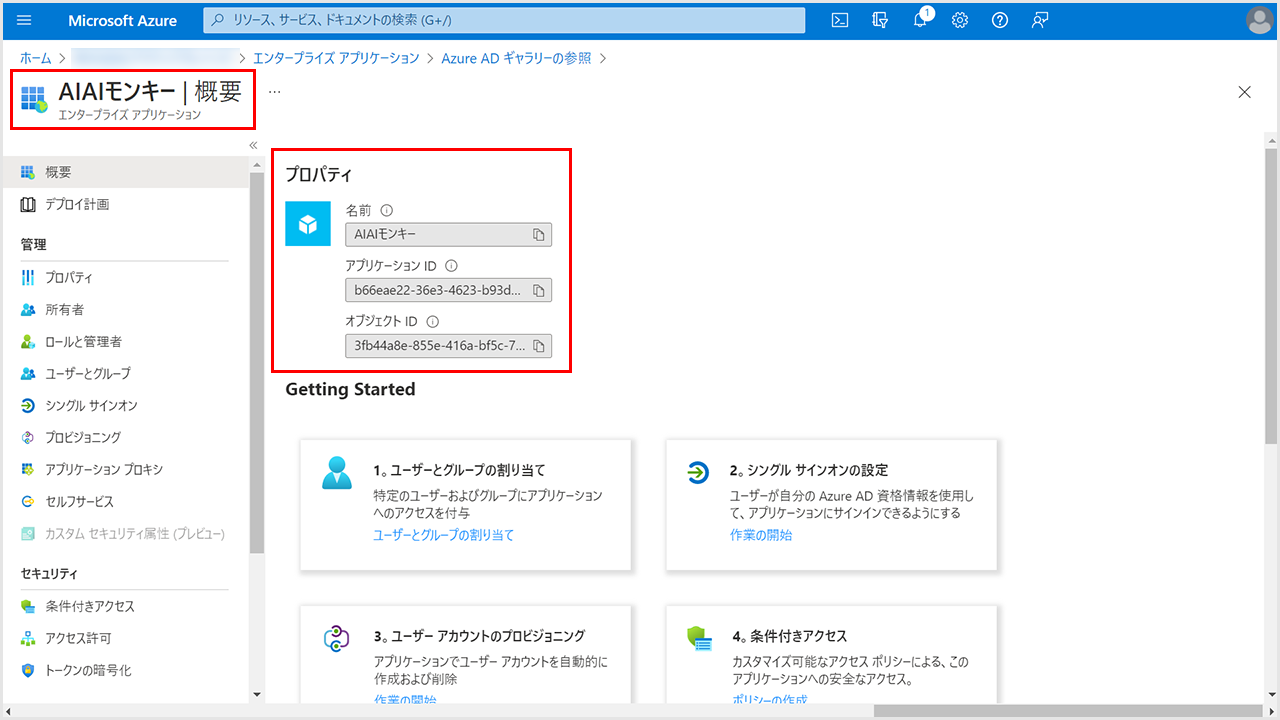Click the Azure search box
Viewport: 1280px width, 720px height.
(x=504, y=20)
